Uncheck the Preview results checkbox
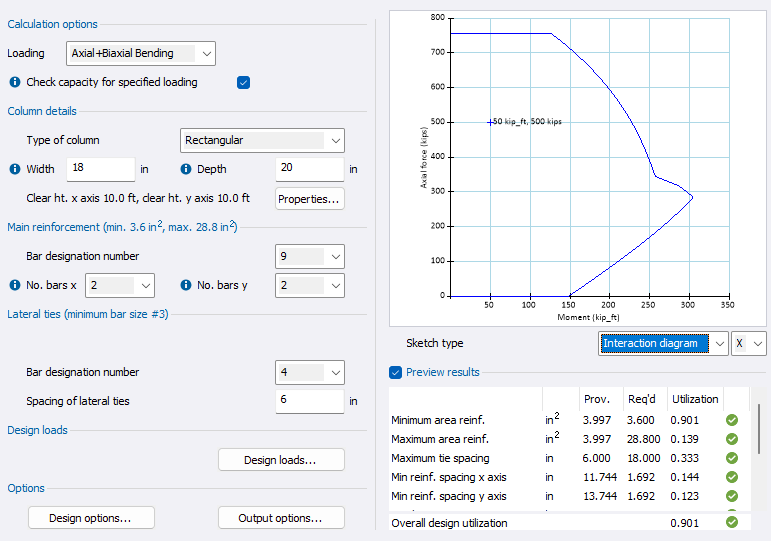Viewport: 771px width, 541px height. pyautogui.click(x=395, y=372)
